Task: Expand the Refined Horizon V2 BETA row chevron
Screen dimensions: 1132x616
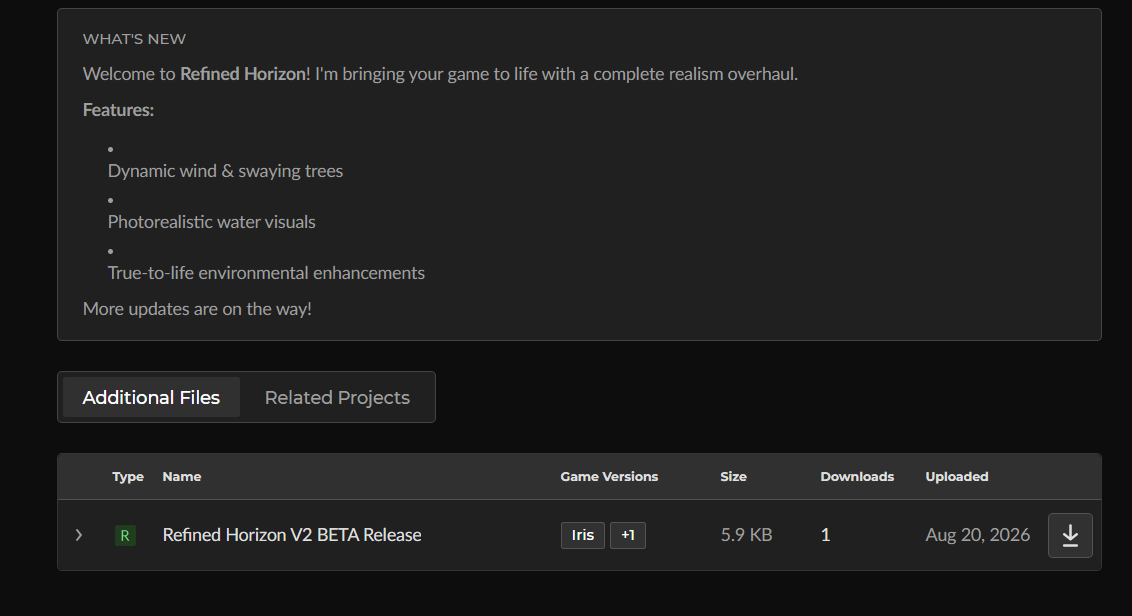Action: [x=79, y=535]
